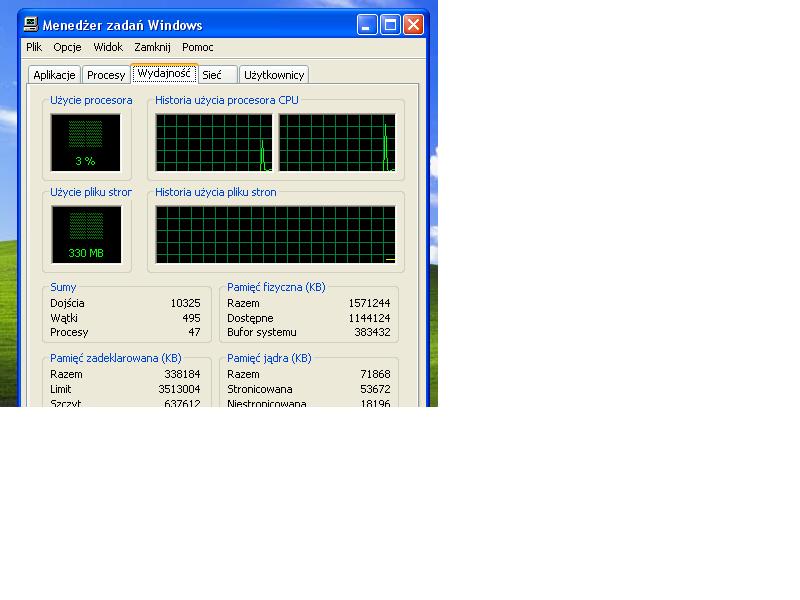Switch to the Procesy tab
Viewport: 800px width, 600px height.
tap(106, 75)
